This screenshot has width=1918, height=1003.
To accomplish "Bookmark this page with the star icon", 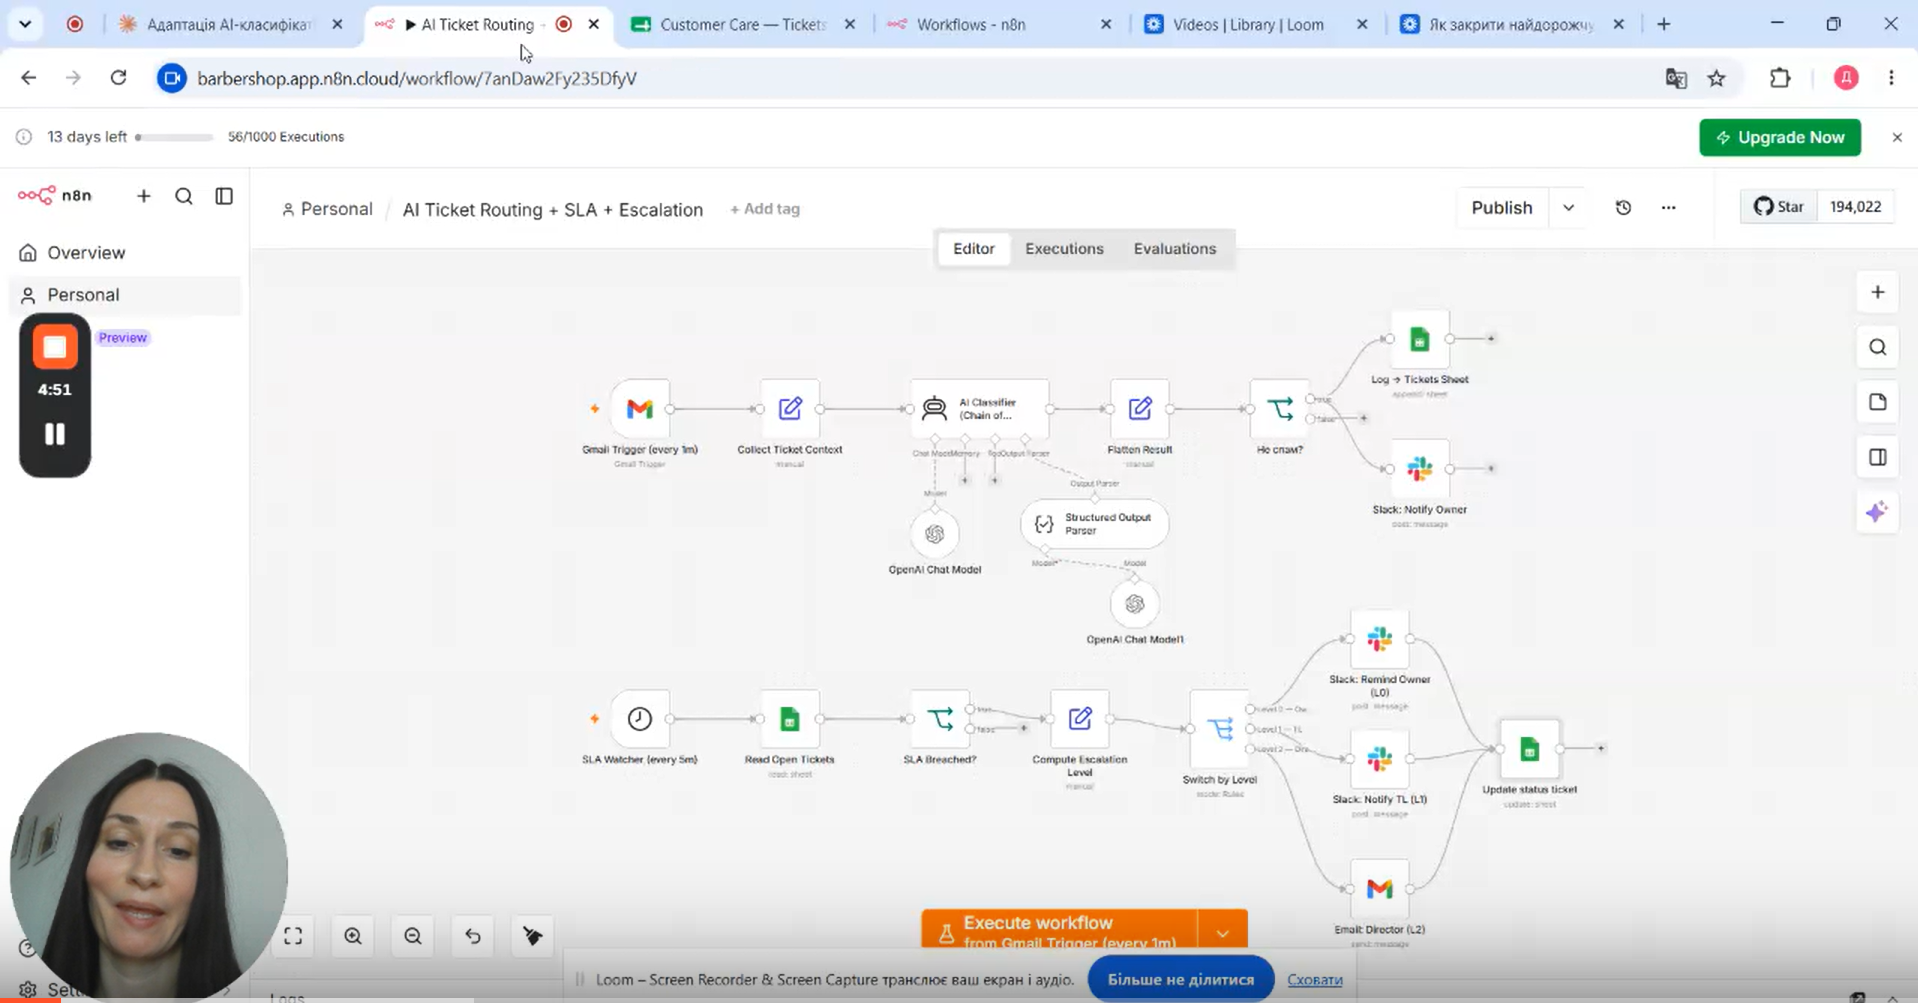I will point(1716,78).
